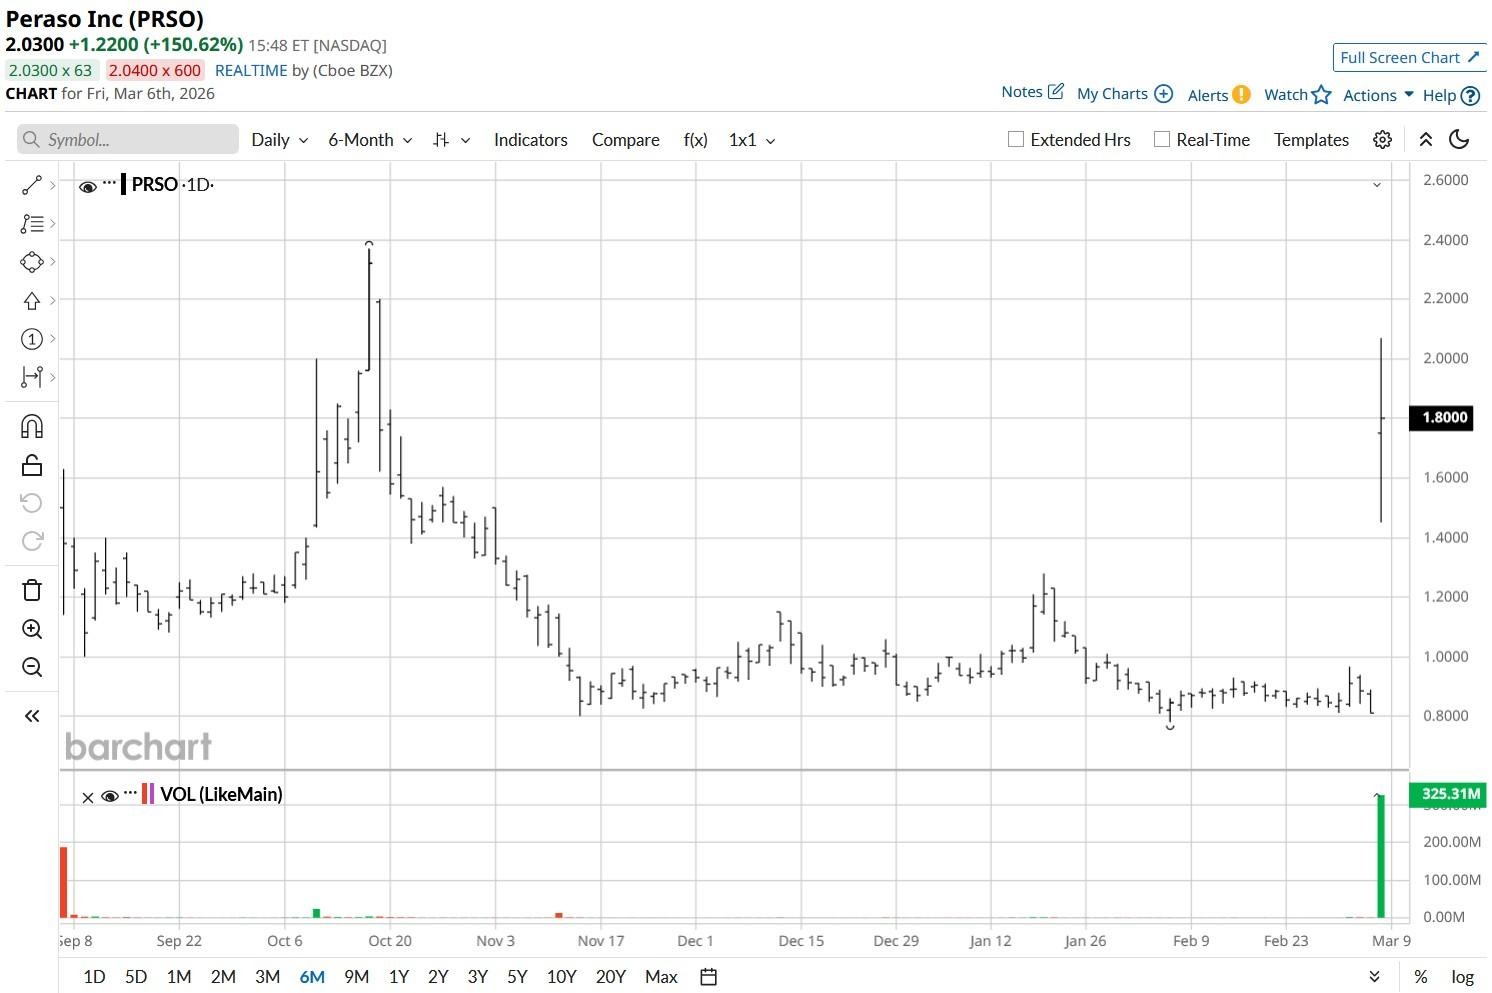Select the trend line drawing tool
Image resolution: width=1492 pixels, height=993 pixels.
(x=32, y=185)
